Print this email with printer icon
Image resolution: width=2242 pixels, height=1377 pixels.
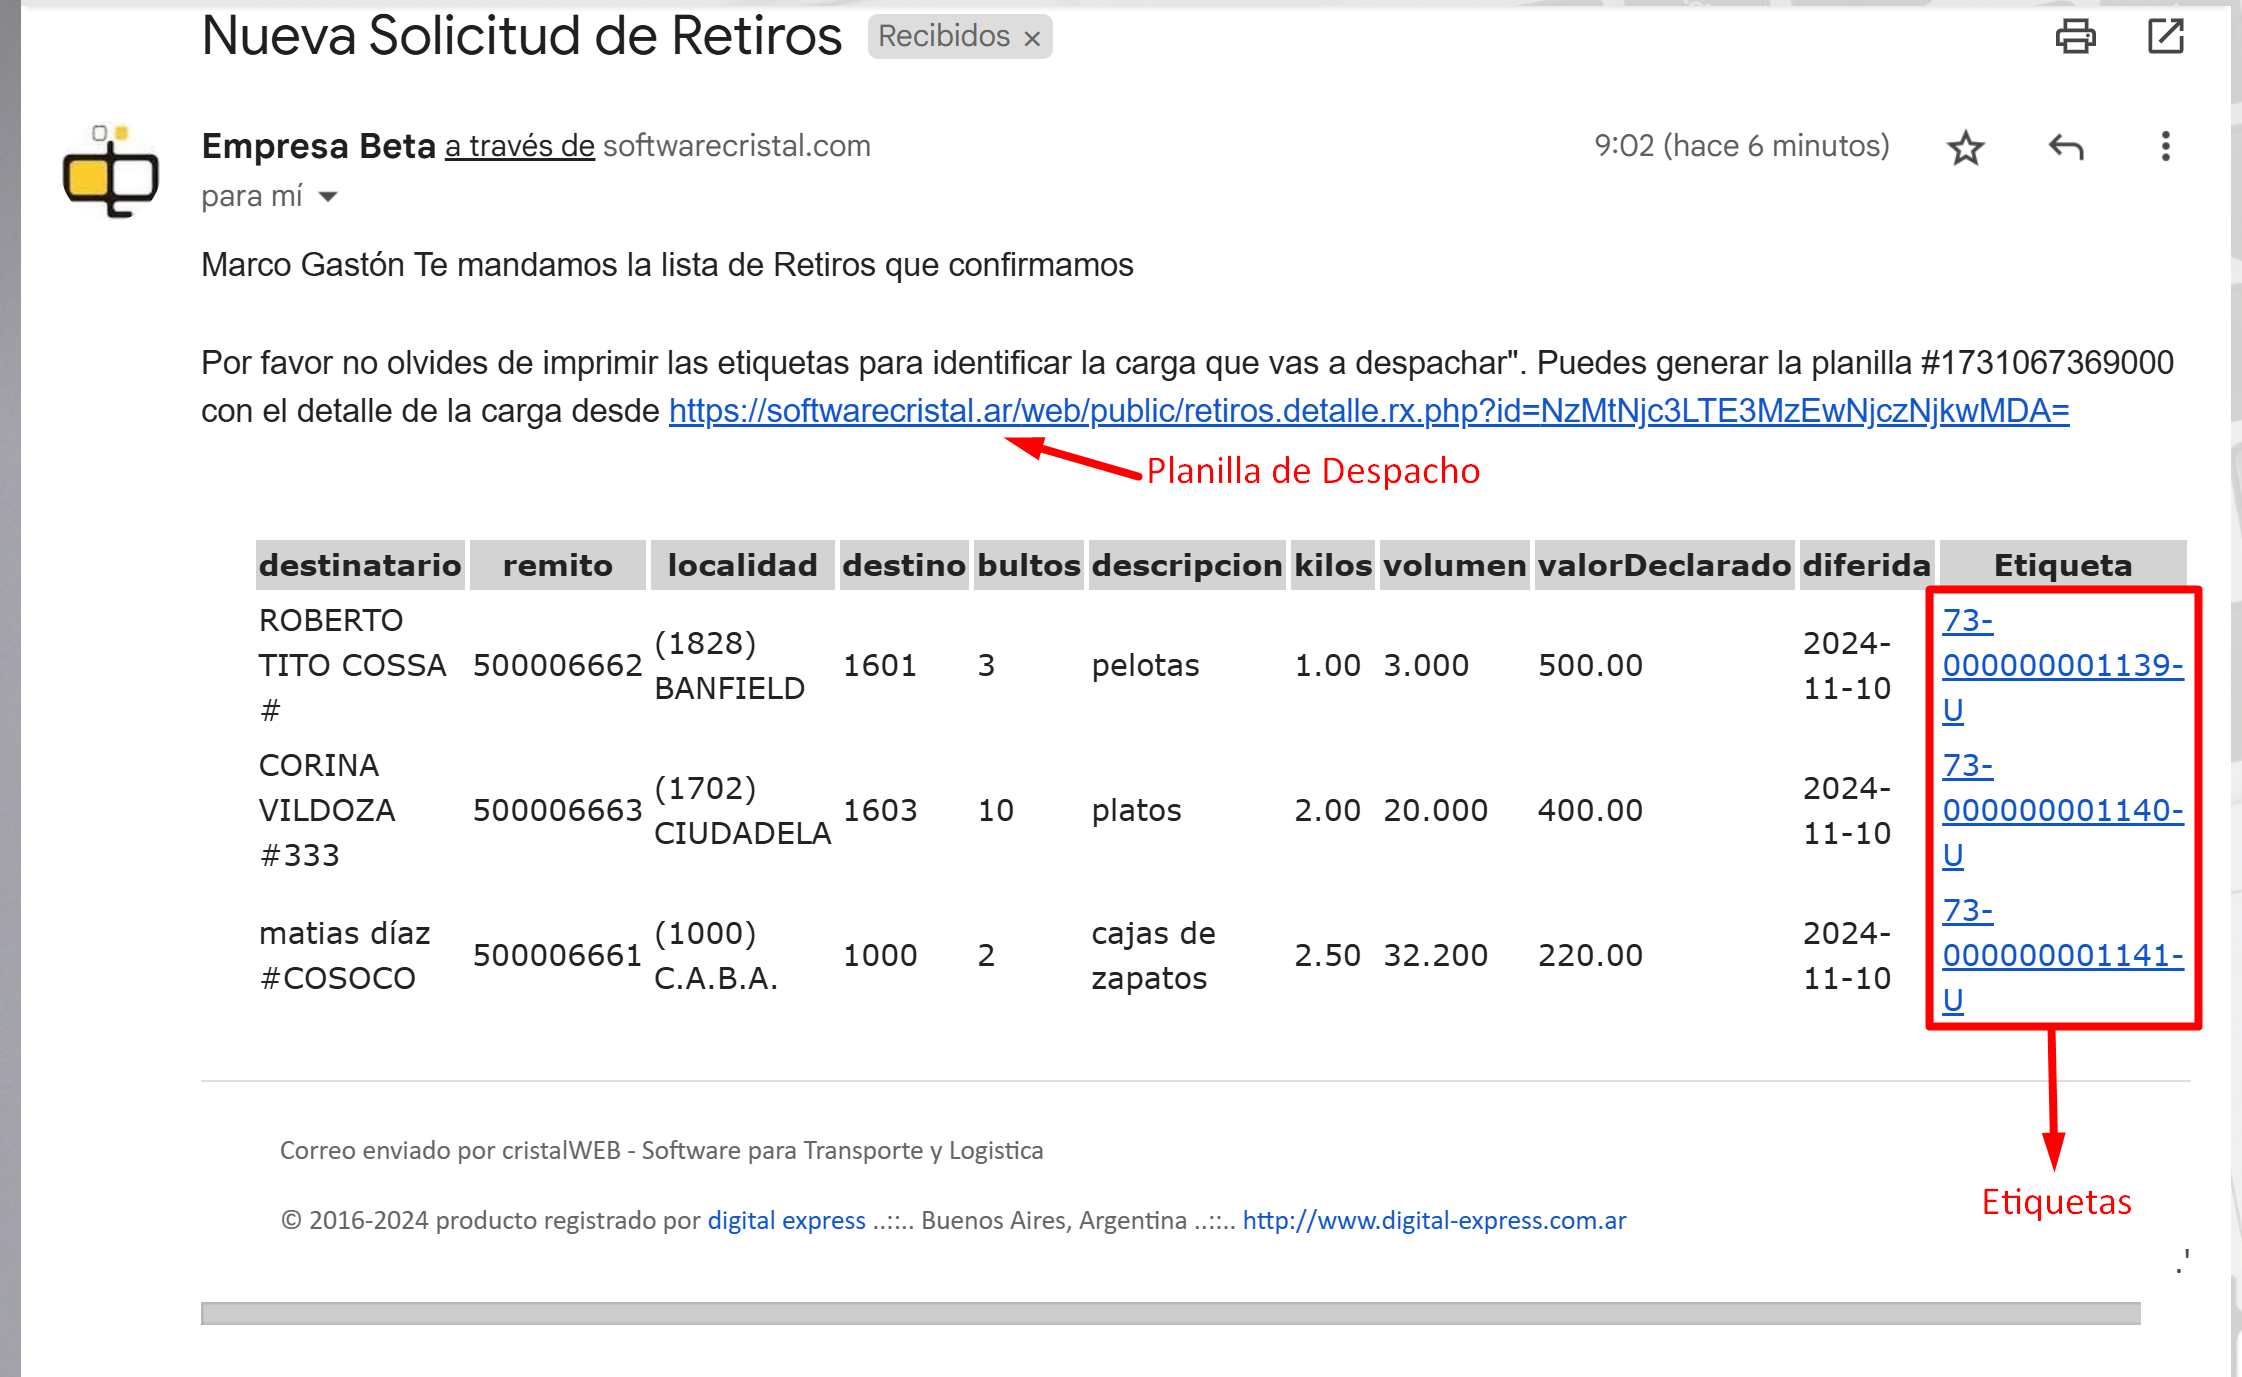click(x=2075, y=37)
